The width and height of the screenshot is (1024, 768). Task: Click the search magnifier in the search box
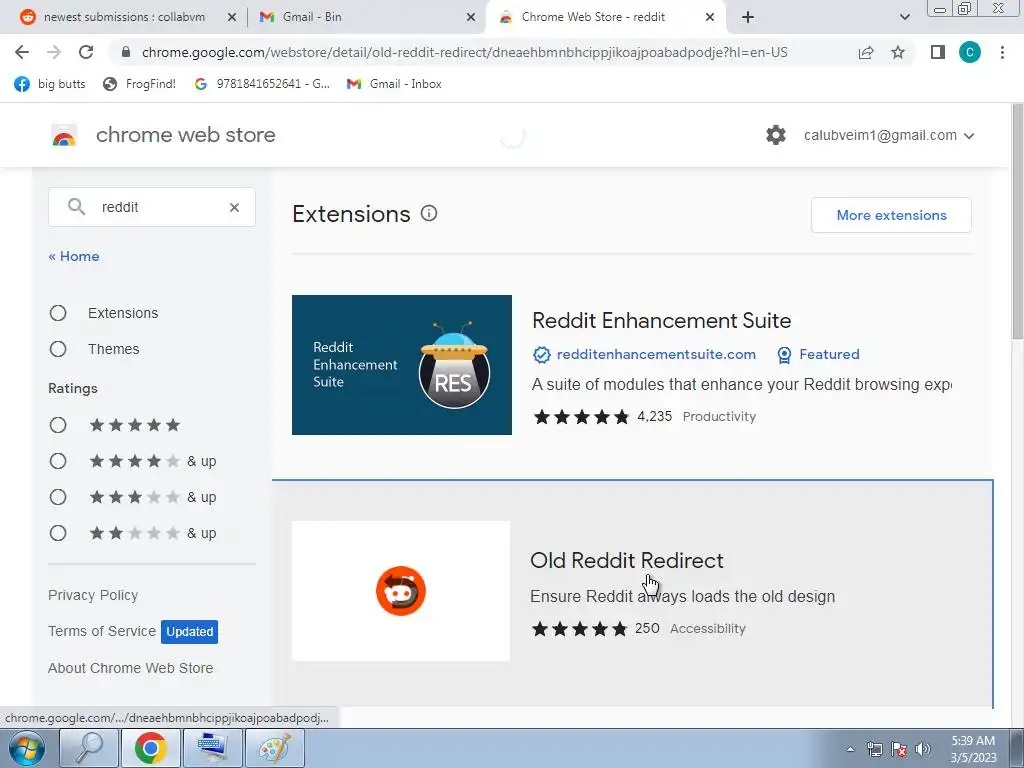point(76,207)
